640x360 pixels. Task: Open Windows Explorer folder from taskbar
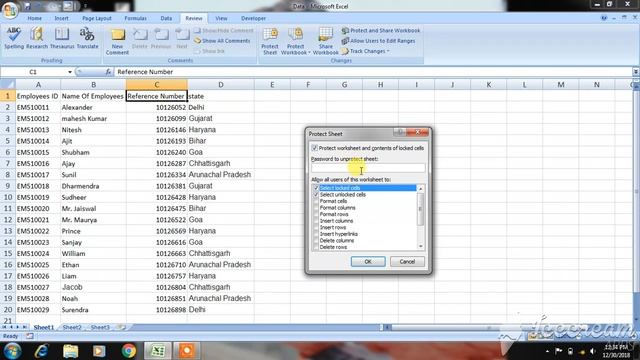(x=70, y=351)
